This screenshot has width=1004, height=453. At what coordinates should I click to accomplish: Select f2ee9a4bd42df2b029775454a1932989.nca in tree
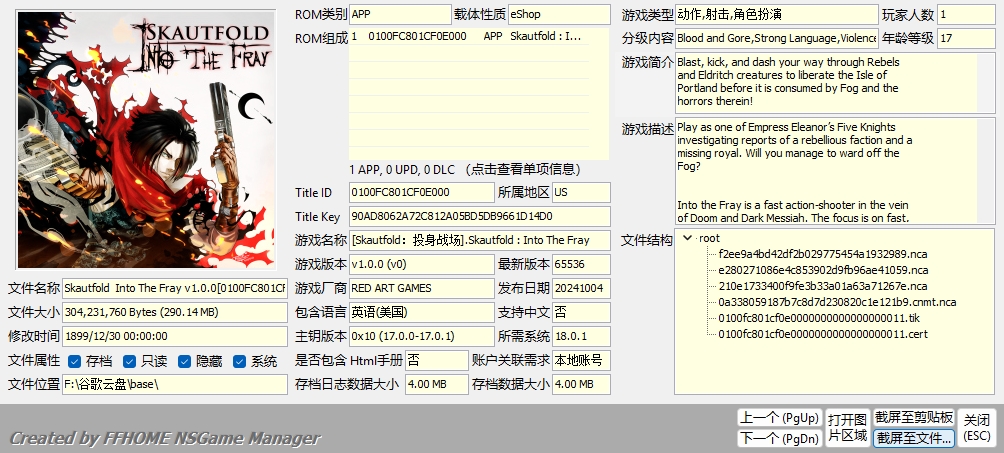pos(823,254)
